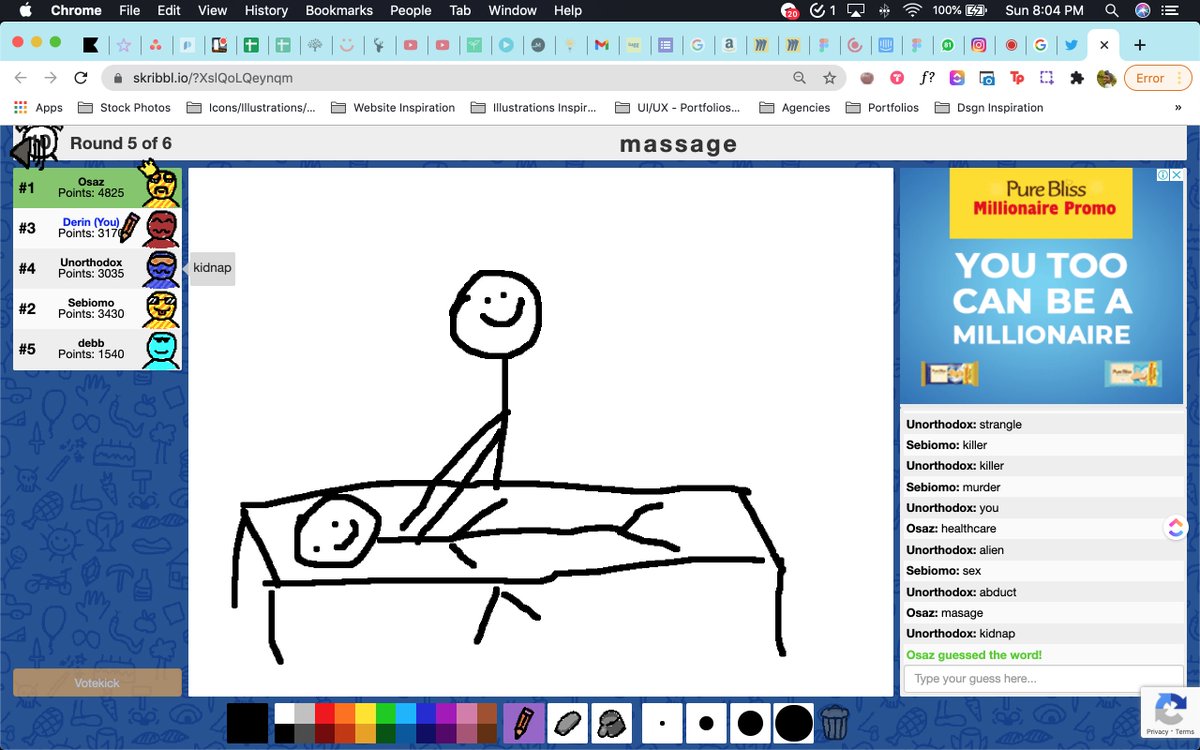This screenshot has height=750, width=1200.
Task: Select player debb in the scoreboard
Action: coord(97,350)
